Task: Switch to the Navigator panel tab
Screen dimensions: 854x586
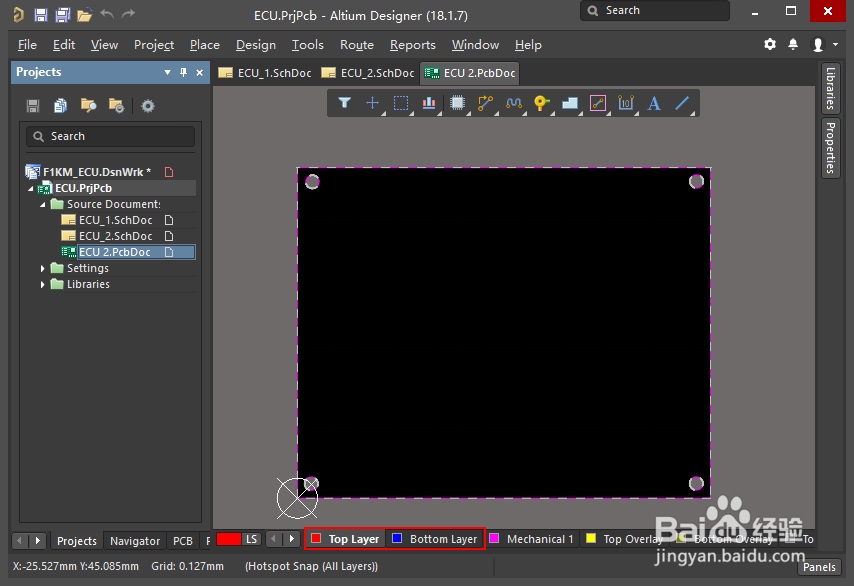Action: coord(135,541)
